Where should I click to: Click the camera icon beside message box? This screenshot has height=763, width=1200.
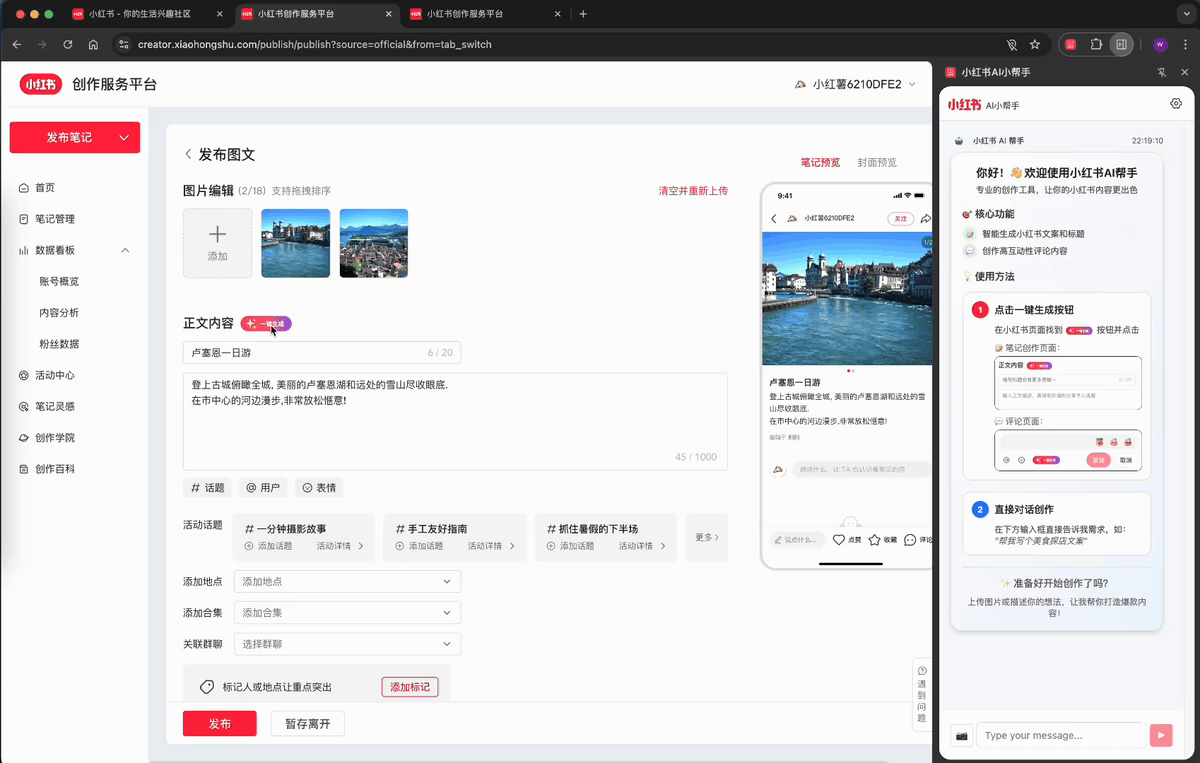click(961, 735)
